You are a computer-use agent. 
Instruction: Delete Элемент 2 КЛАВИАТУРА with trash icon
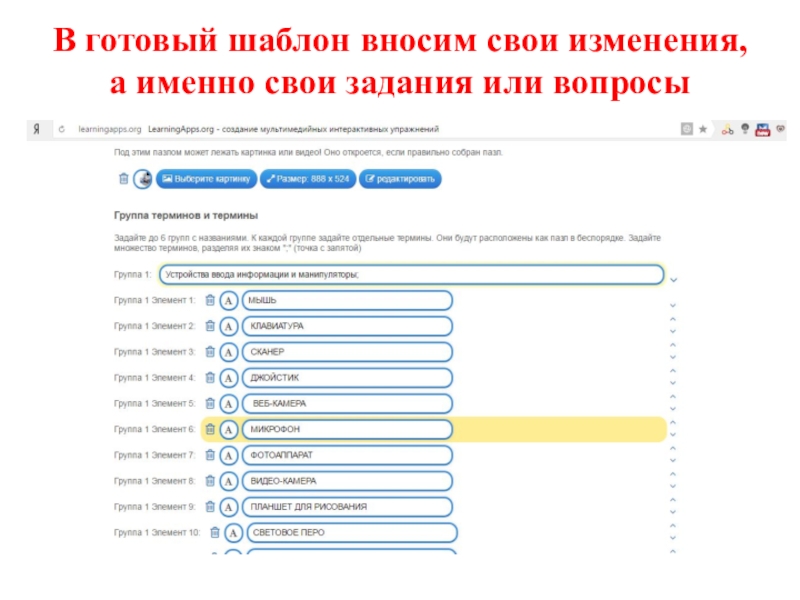(210, 326)
